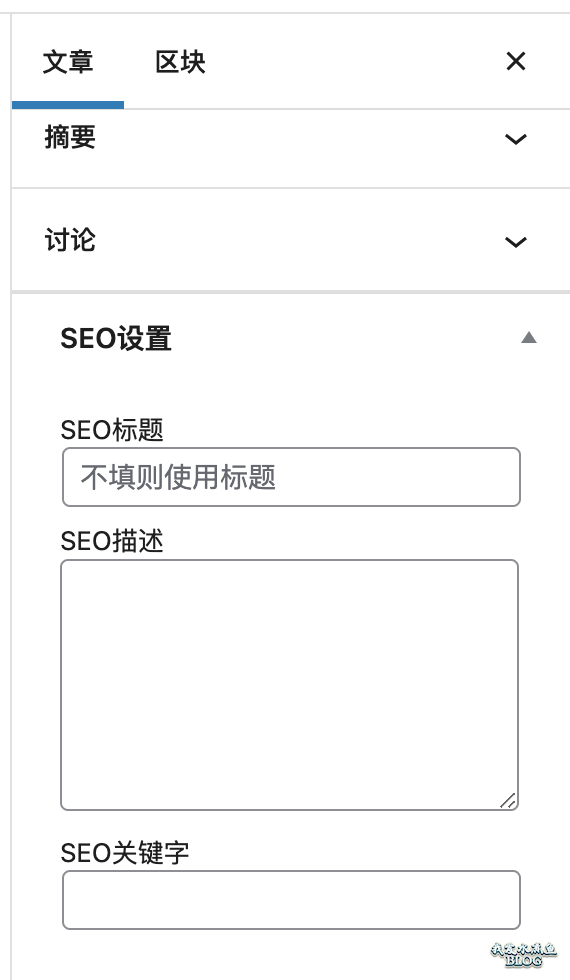Focus the SEO标题 input field
The height and width of the screenshot is (980, 570).
click(291, 477)
